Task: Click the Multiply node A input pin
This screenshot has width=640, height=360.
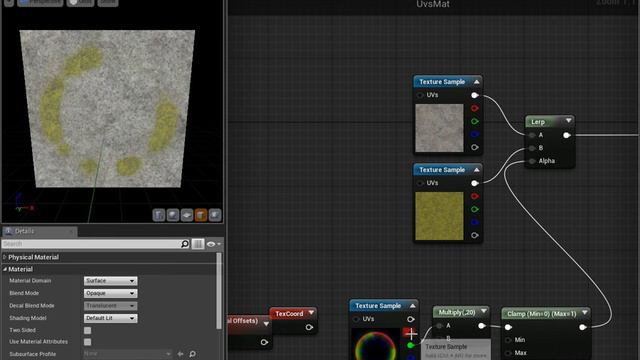Action: pos(439,325)
